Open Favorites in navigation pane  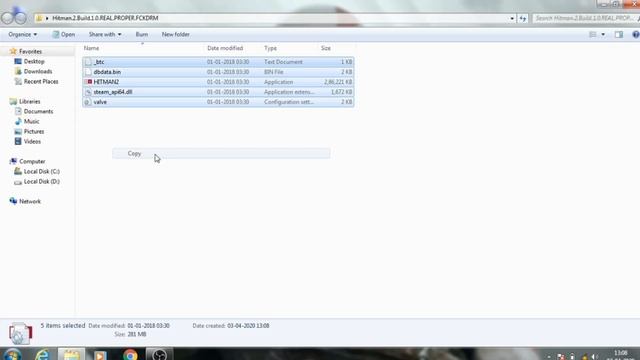point(31,51)
